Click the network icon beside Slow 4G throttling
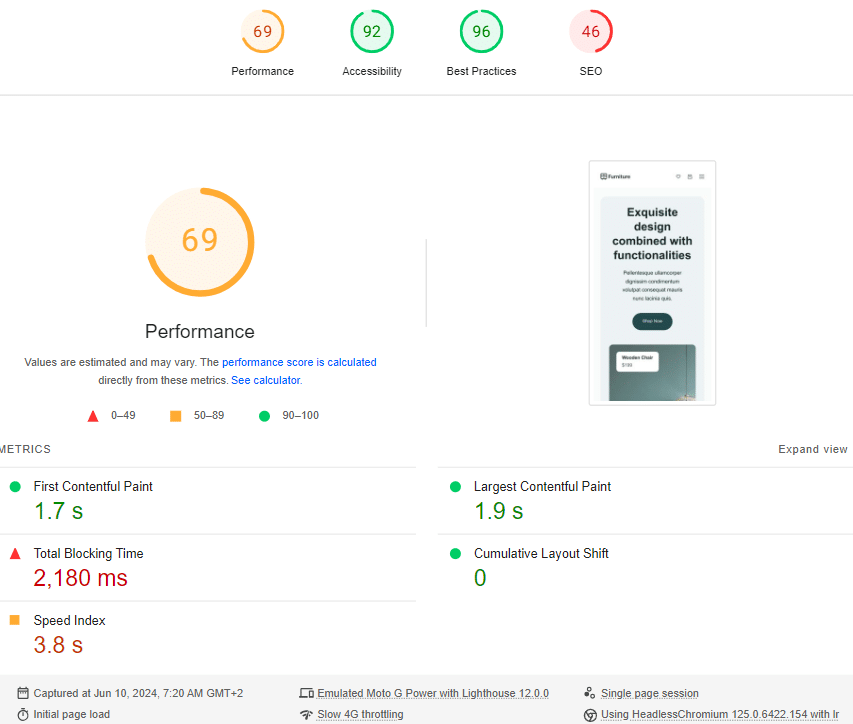Image resolution: width=853 pixels, height=724 pixels. pos(306,714)
